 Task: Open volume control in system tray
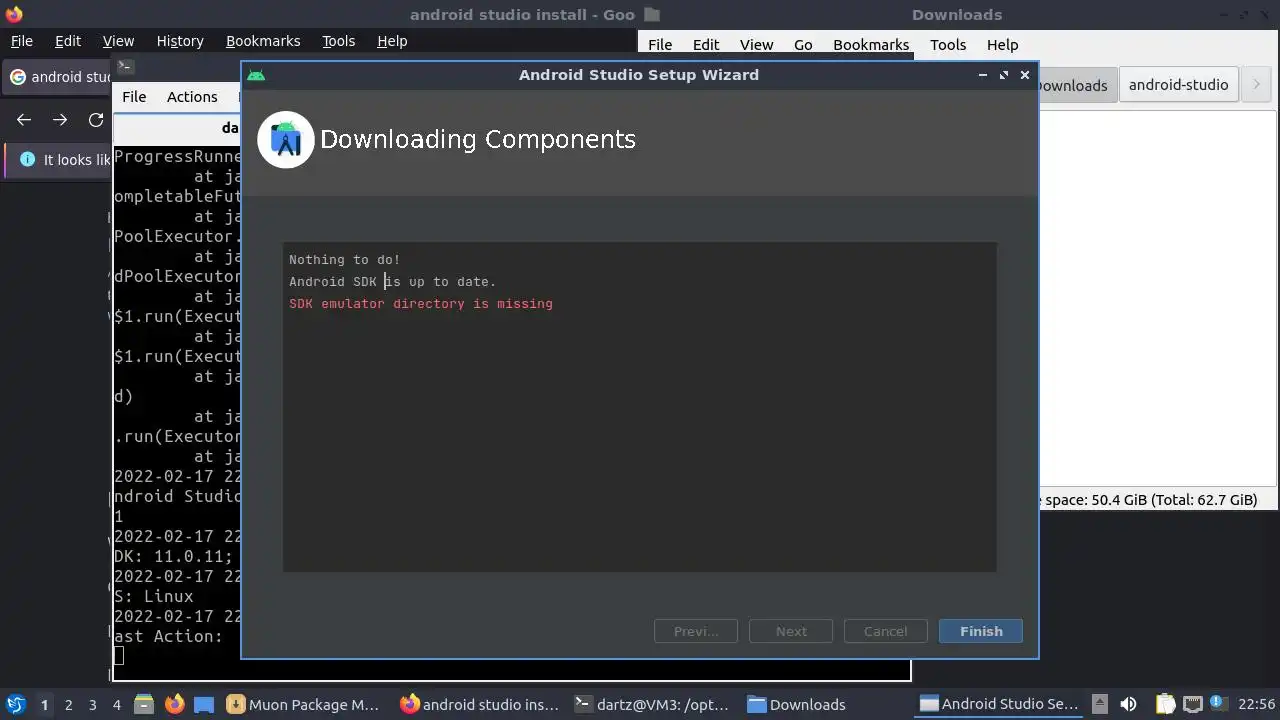(x=1128, y=704)
